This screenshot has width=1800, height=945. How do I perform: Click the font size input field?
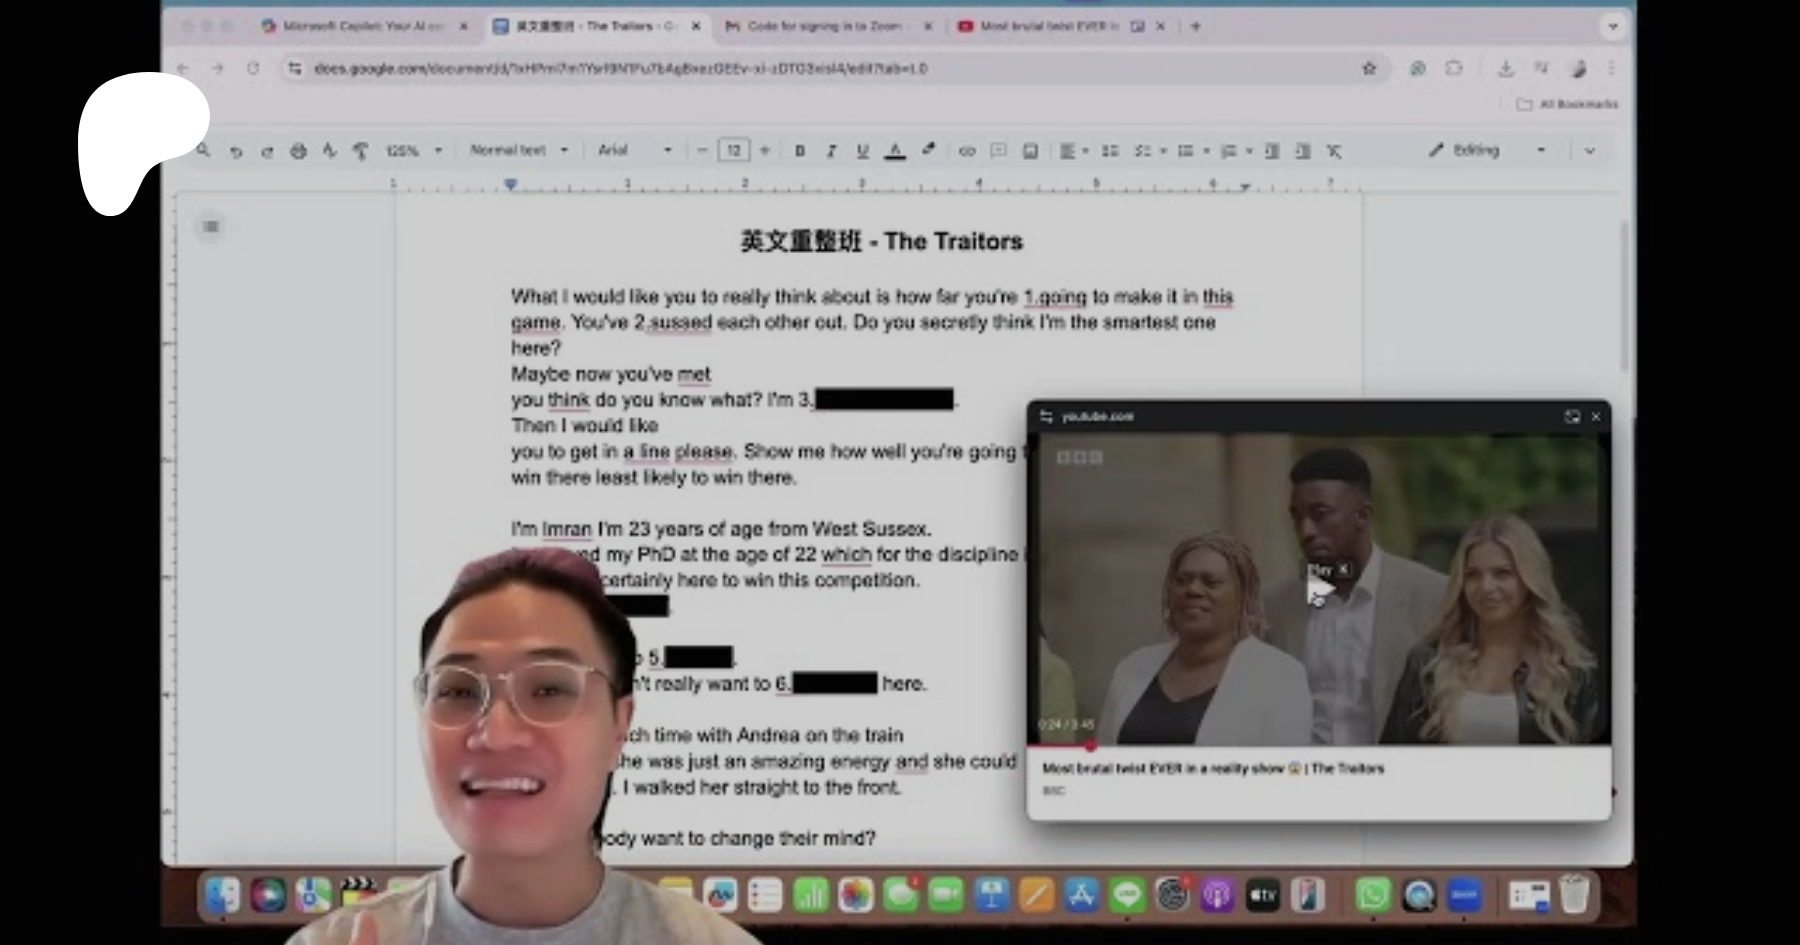[x=733, y=150]
